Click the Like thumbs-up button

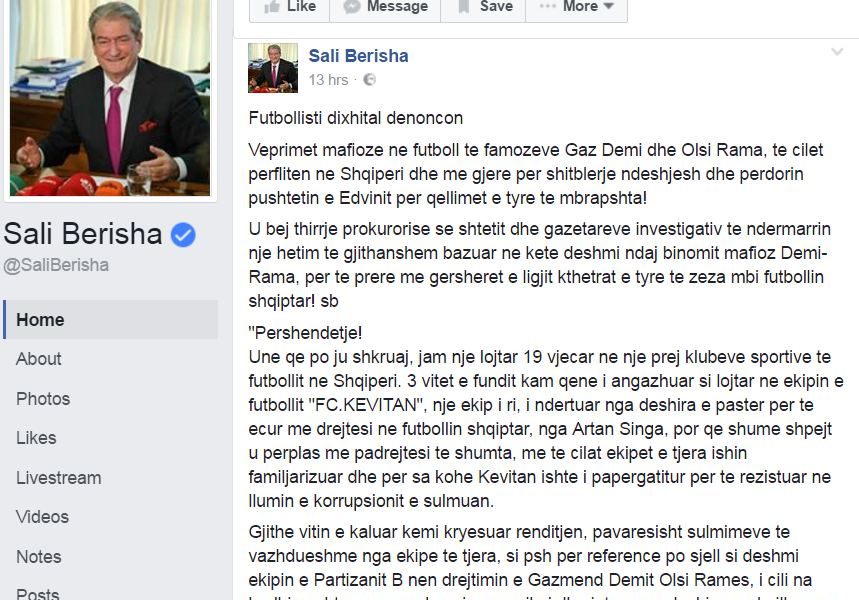pos(289,7)
